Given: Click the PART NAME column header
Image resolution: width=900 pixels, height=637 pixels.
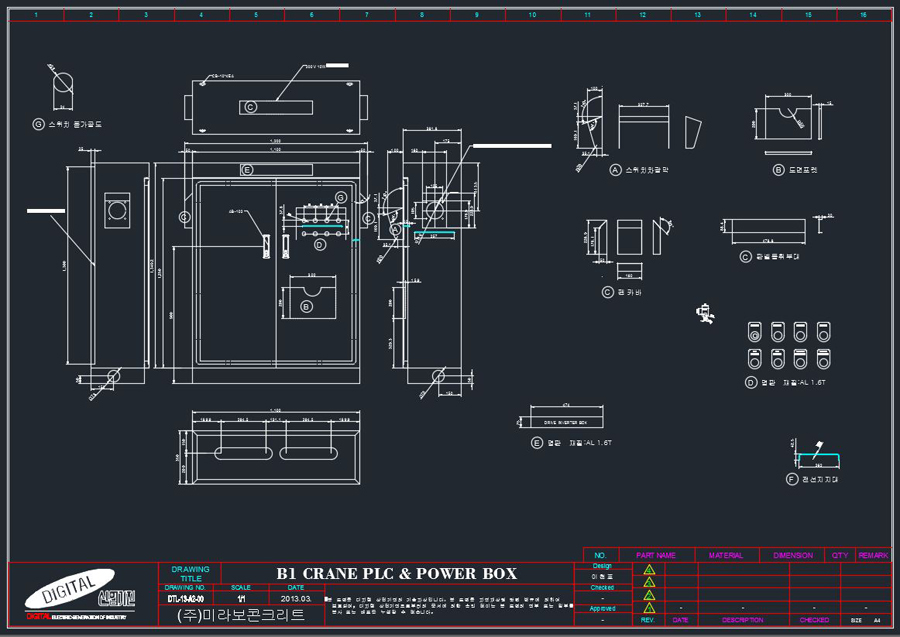Looking at the screenshot, I should [x=655, y=555].
